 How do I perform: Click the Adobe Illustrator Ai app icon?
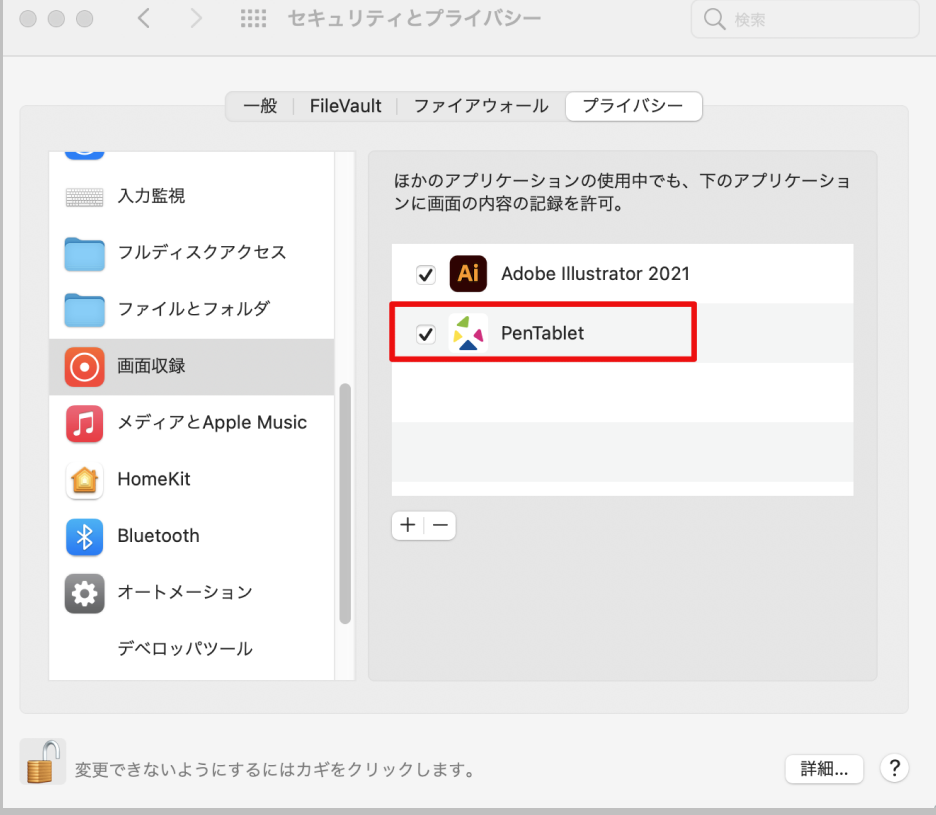point(468,273)
